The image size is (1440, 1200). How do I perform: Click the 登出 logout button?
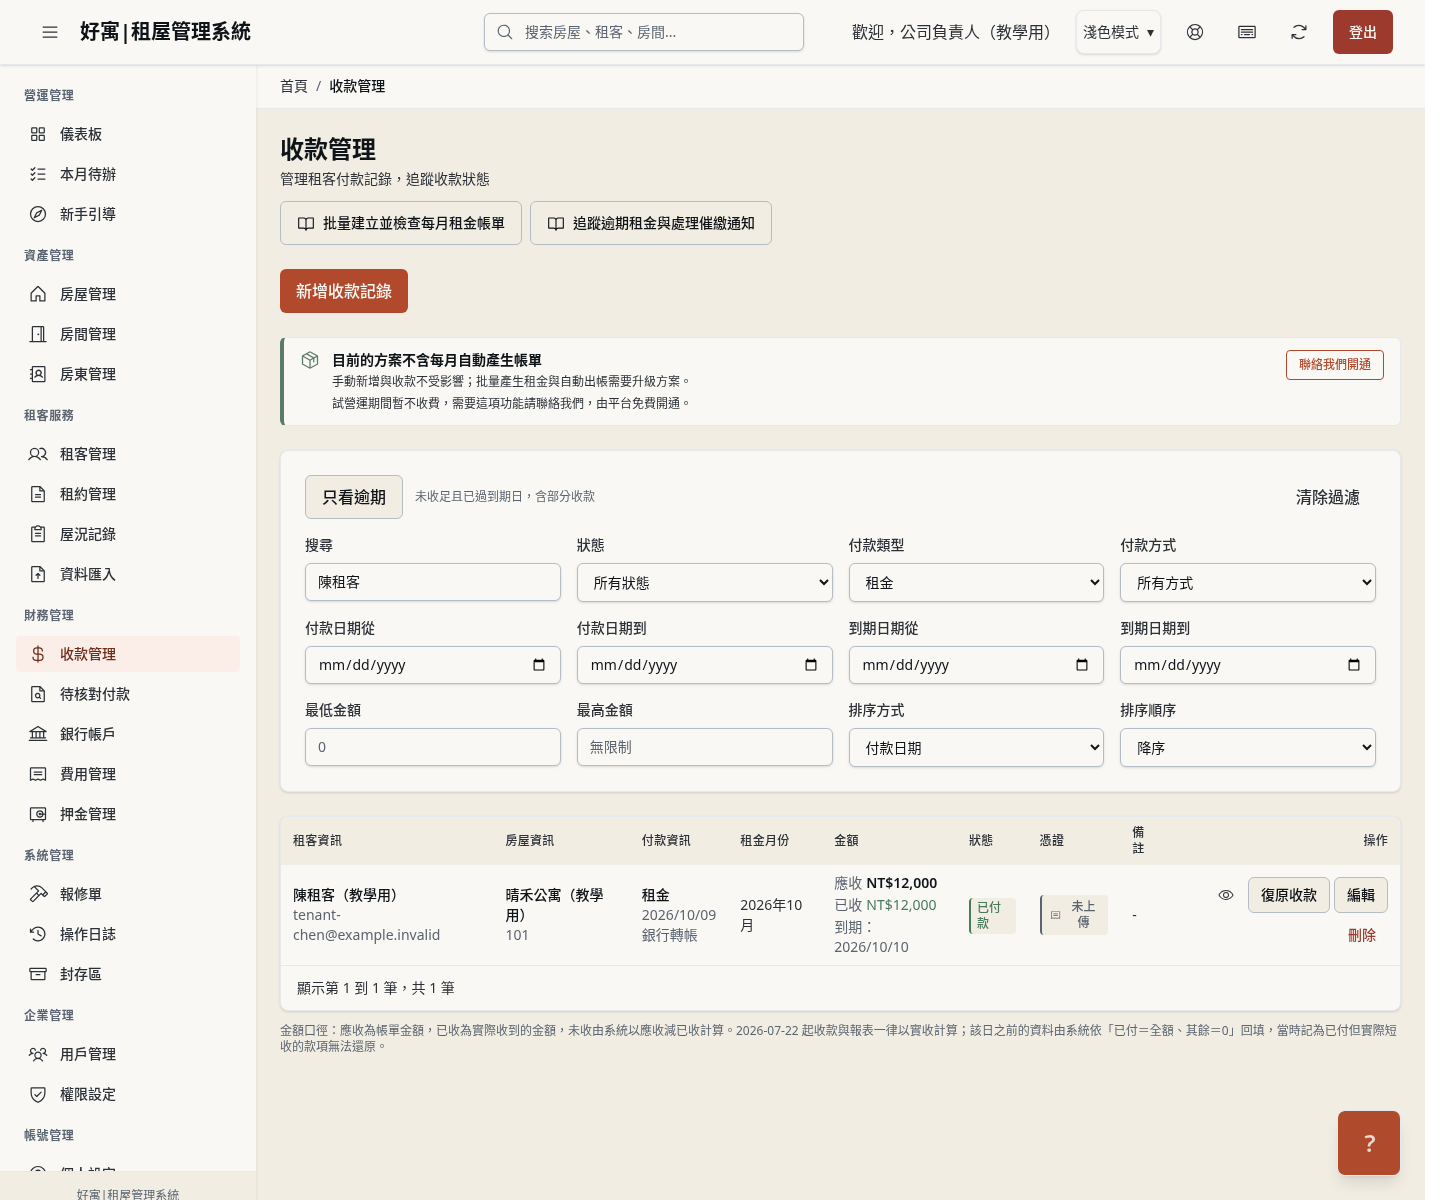(1363, 32)
